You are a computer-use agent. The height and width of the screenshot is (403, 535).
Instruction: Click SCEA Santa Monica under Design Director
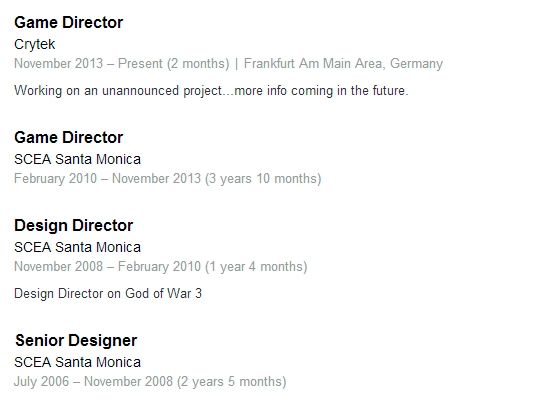click(x=77, y=247)
